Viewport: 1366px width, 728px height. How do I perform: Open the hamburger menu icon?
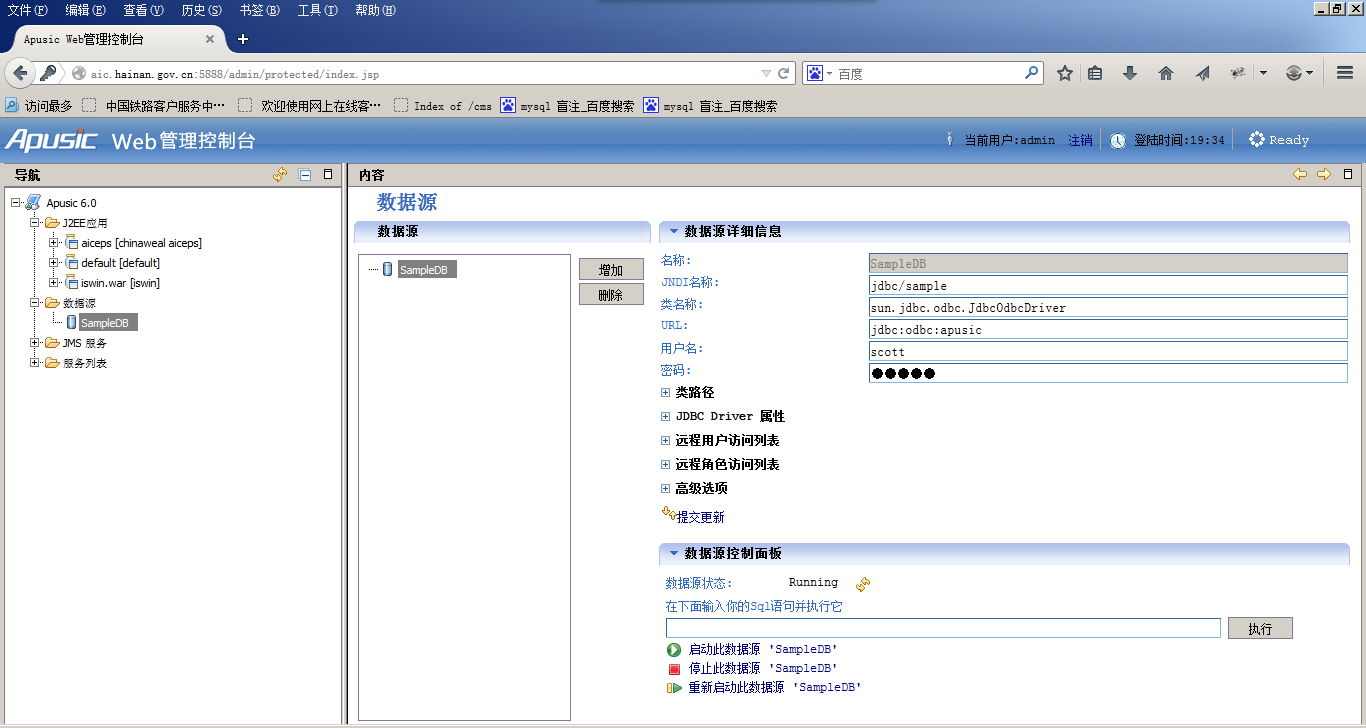tap(1345, 73)
